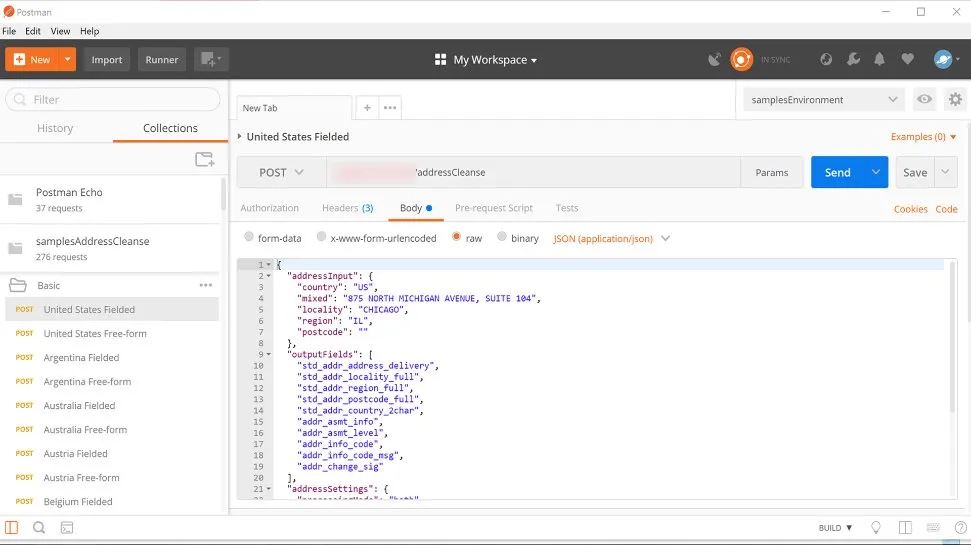971x545 pixels.
Task: Choose x-www-form-urlencoded body type
Action: click(x=321, y=238)
